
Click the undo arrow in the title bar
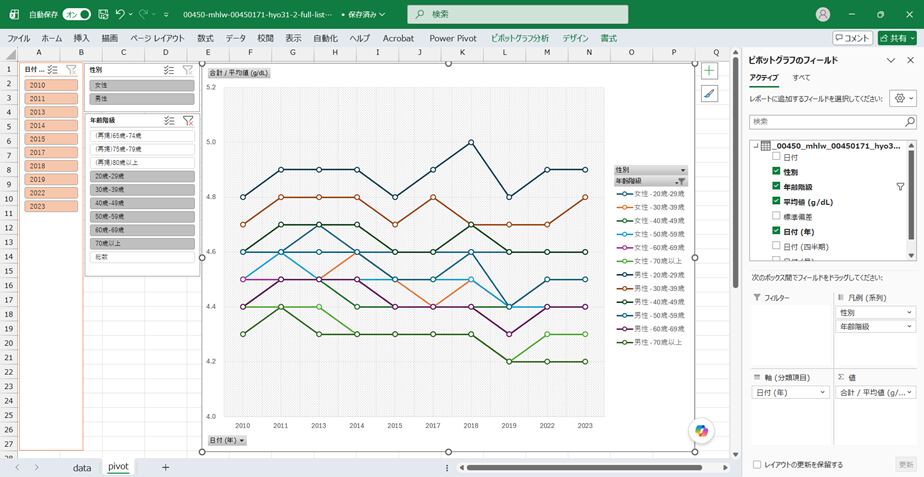120,14
